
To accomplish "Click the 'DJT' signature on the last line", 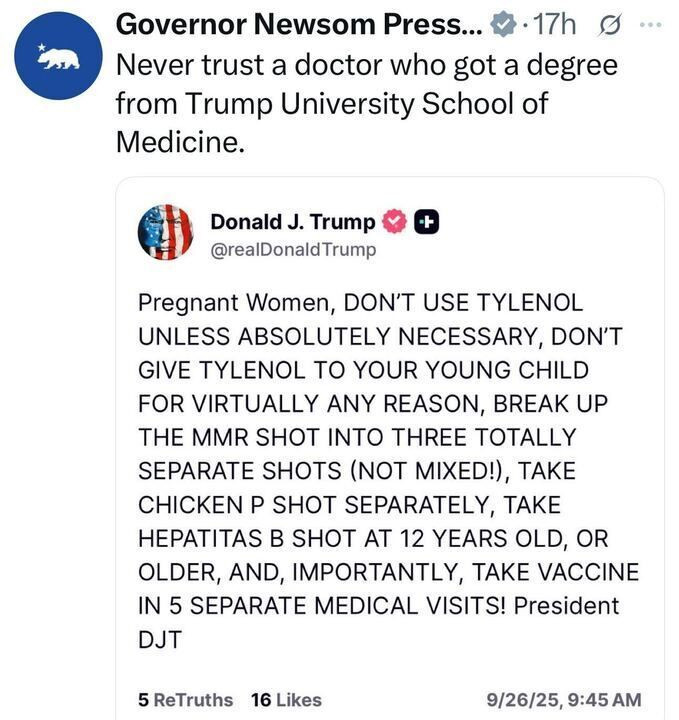I will (x=160, y=640).
